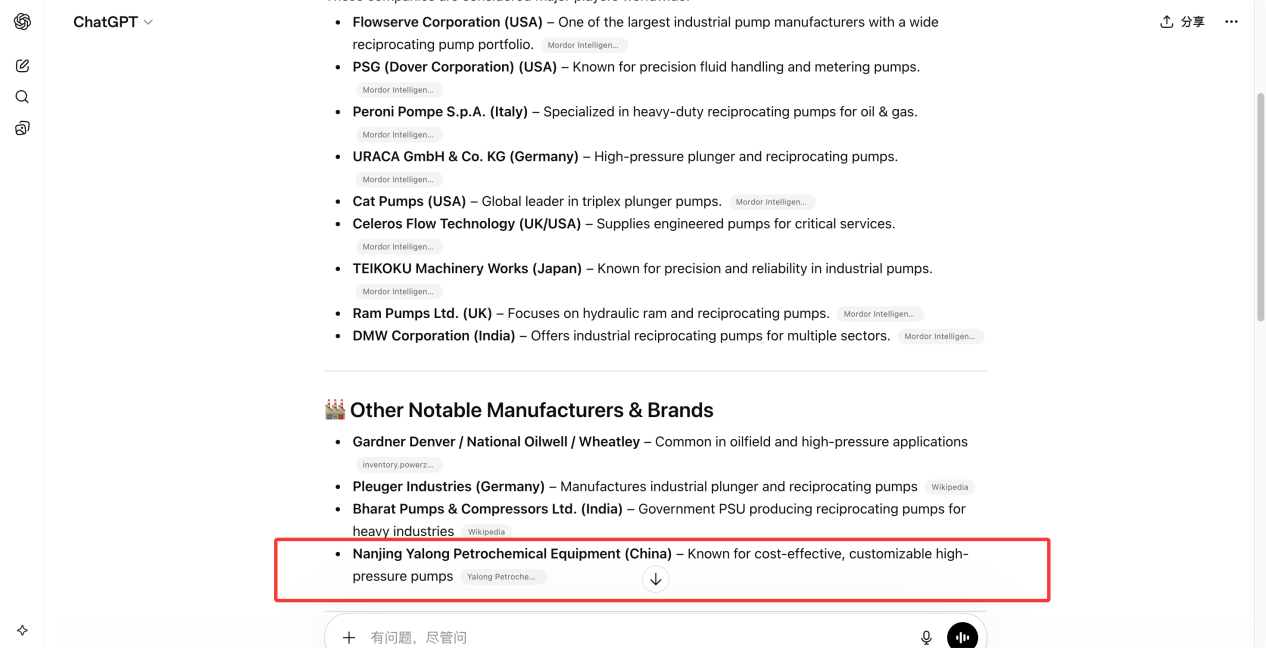Jump to bottom with the down-arrow button

[x=655, y=579]
